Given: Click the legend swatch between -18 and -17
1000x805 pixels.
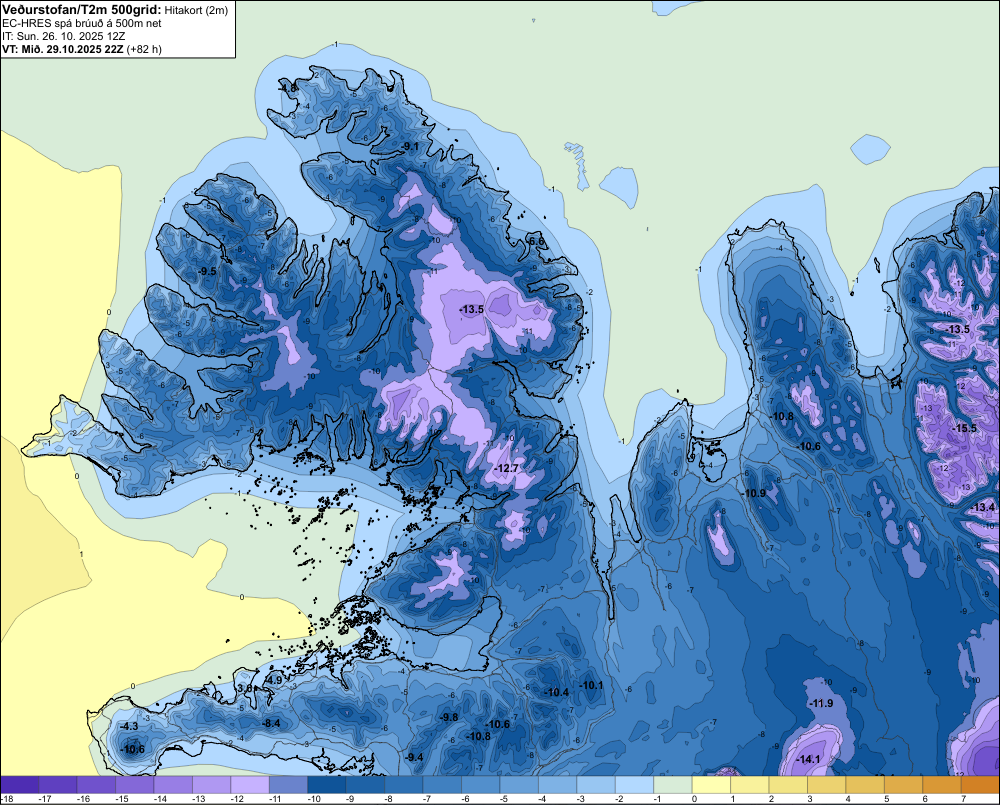Looking at the screenshot, I should coord(20,785).
